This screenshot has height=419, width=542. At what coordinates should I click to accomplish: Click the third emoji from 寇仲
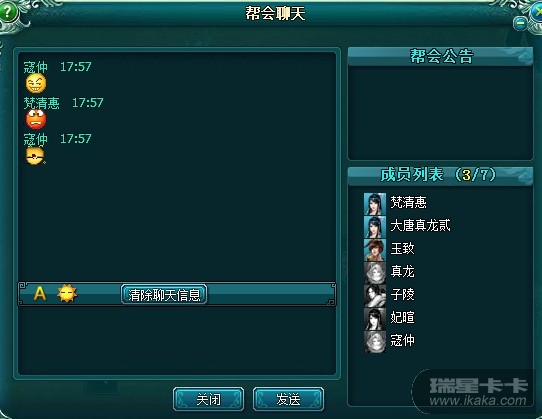[x=35, y=156]
